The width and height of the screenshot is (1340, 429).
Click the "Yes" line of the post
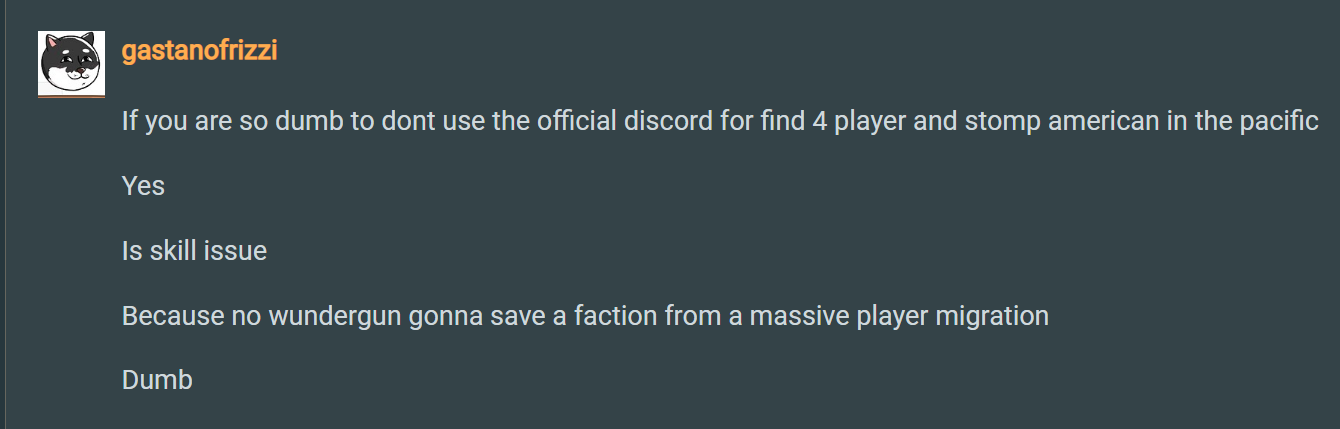tap(143, 186)
